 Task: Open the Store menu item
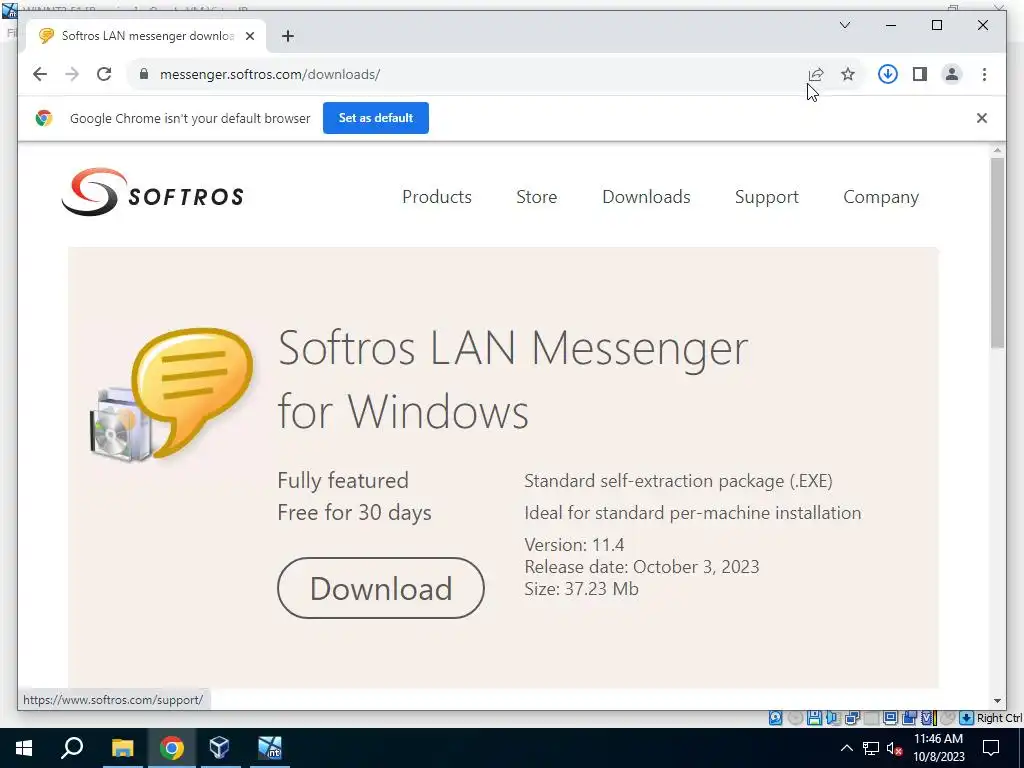pos(537,197)
